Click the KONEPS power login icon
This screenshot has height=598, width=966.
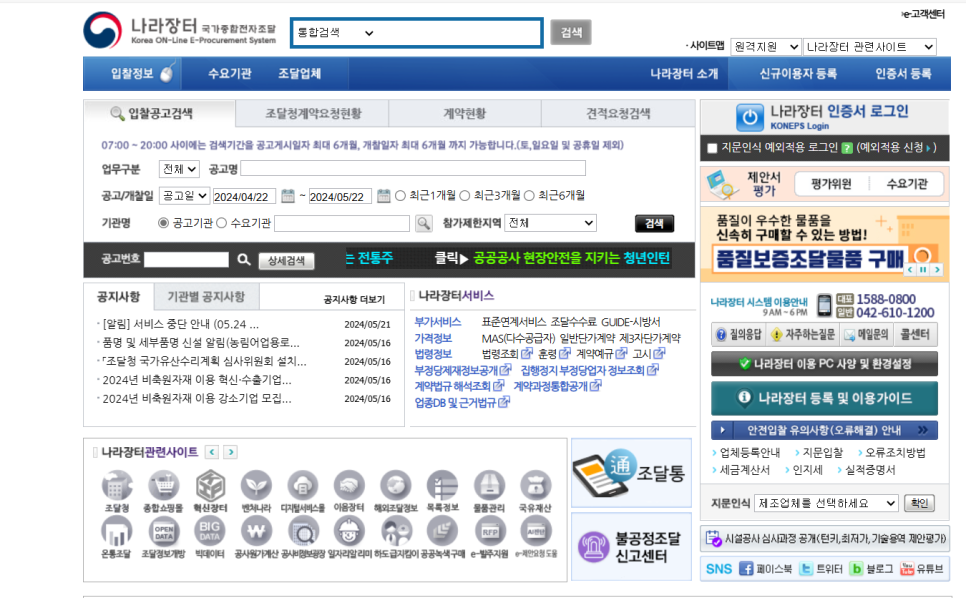[750, 117]
